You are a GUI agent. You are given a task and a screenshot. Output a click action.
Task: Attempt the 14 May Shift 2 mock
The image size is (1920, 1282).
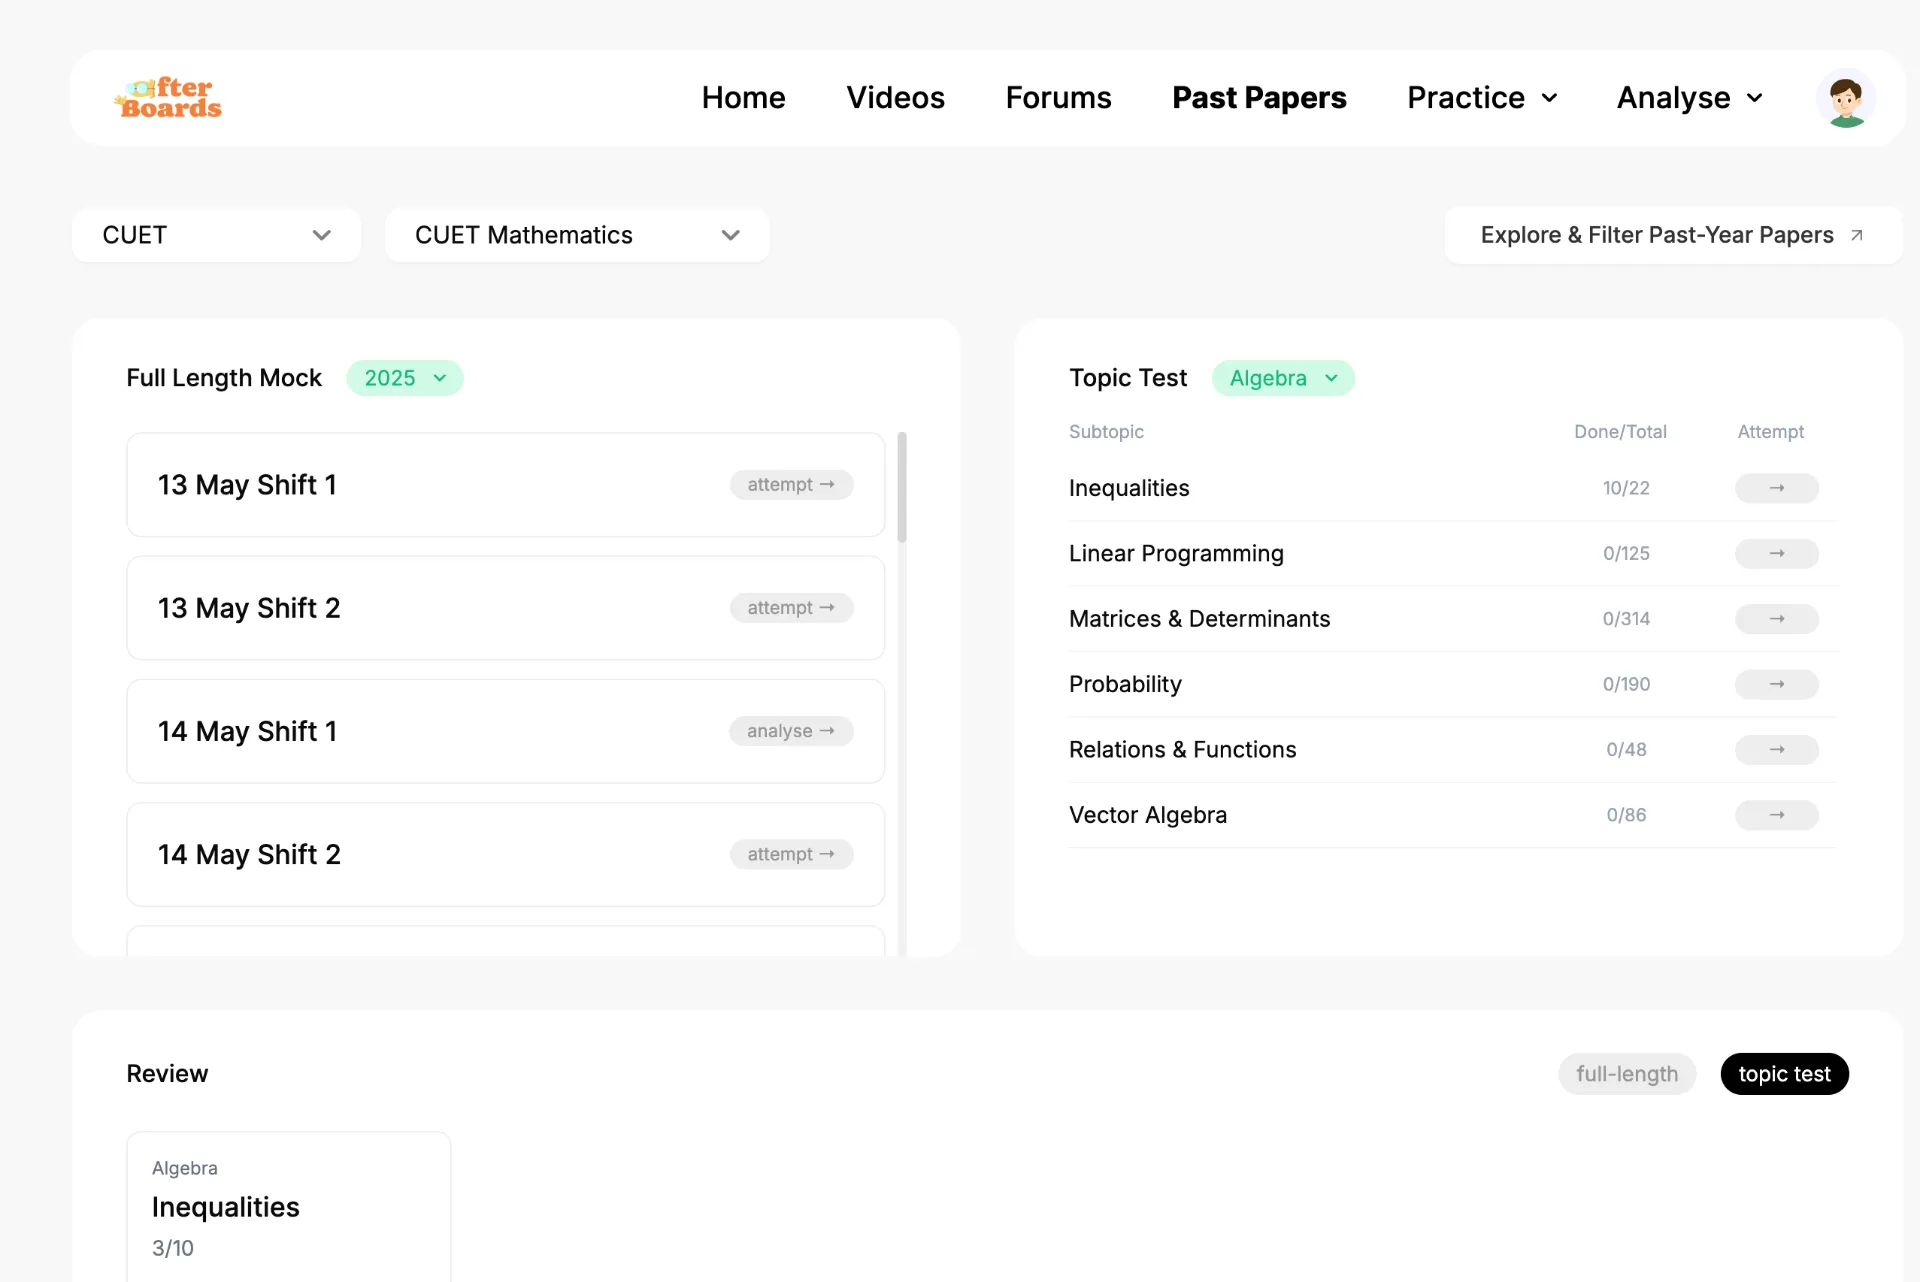coord(791,855)
